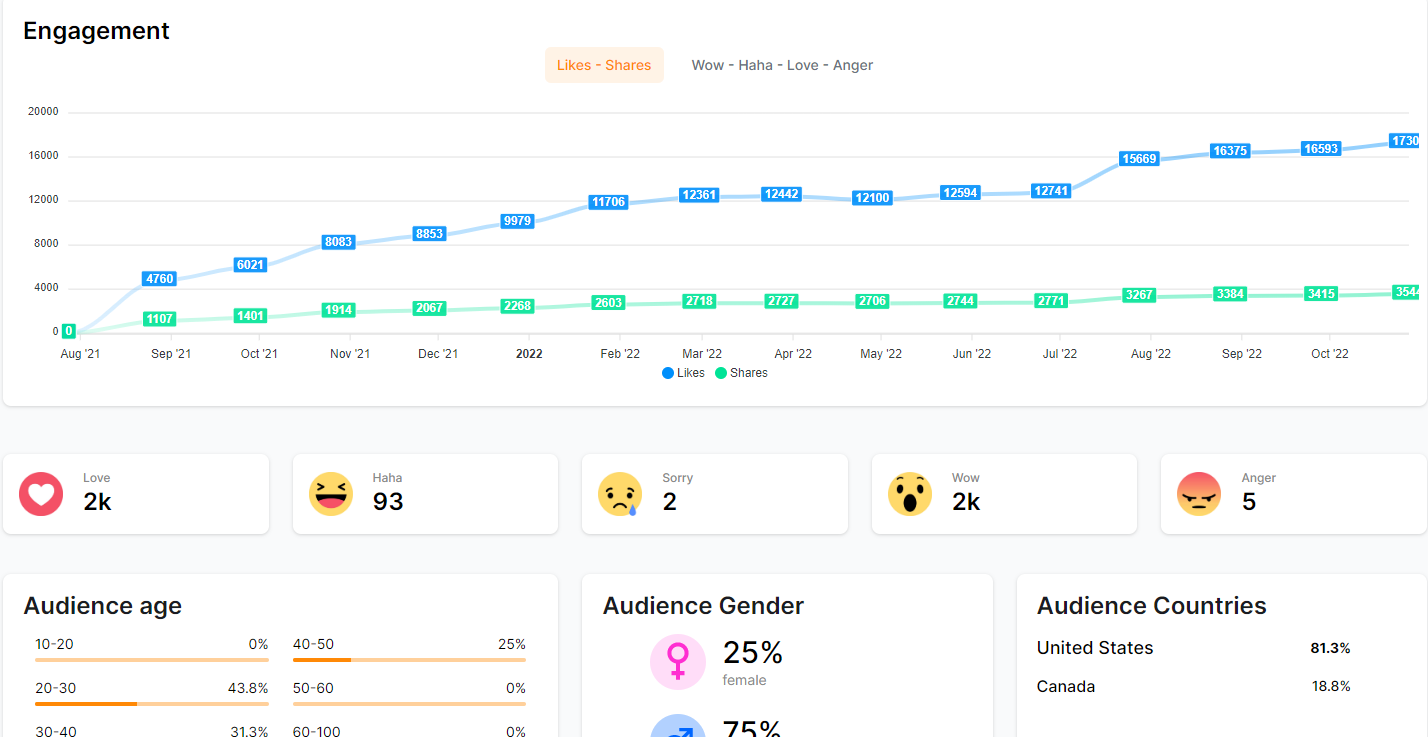Click the Canada country row
The height and width of the screenshot is (737, 1428).
pyautogui.click(x=1194, y=686)
